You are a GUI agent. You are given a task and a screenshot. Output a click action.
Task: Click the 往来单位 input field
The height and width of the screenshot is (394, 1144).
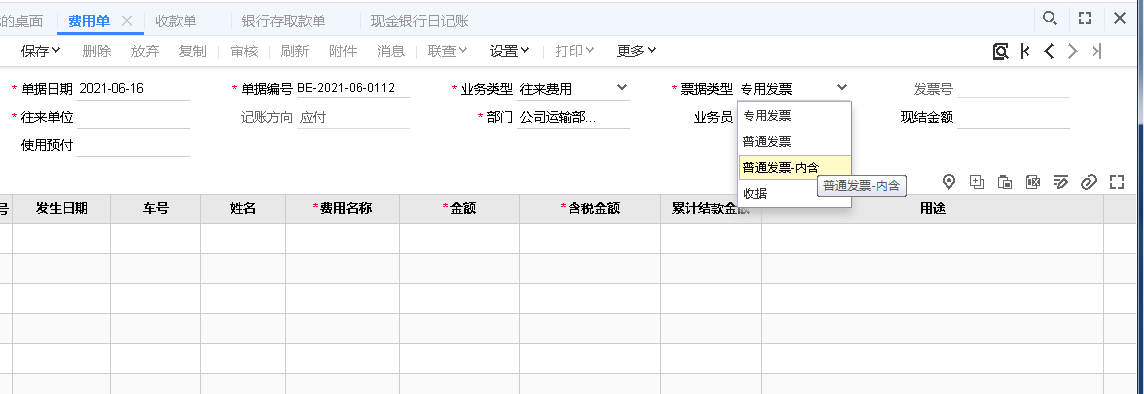(x=133, y=117)
